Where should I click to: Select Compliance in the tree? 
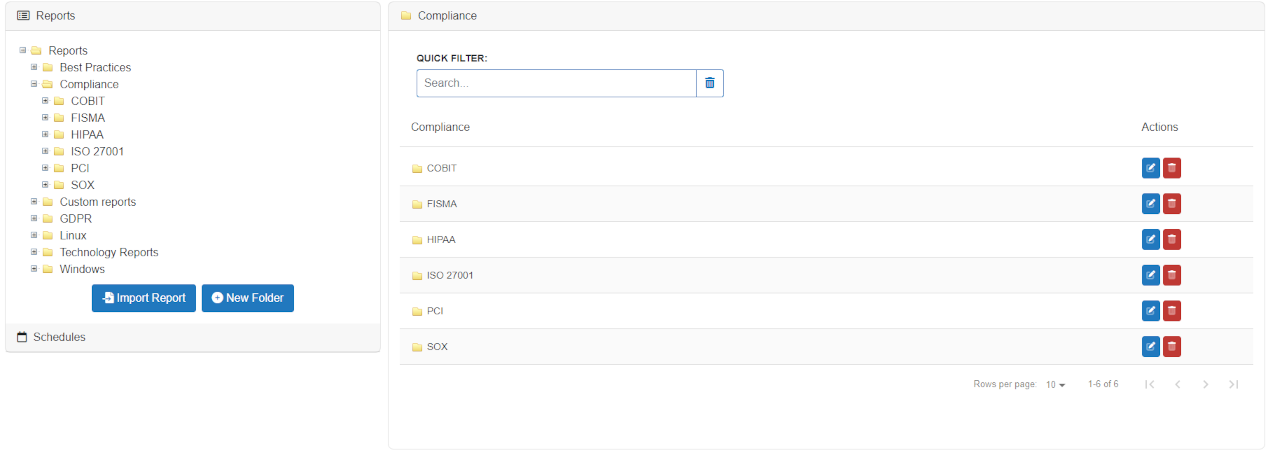coord(89,84)
